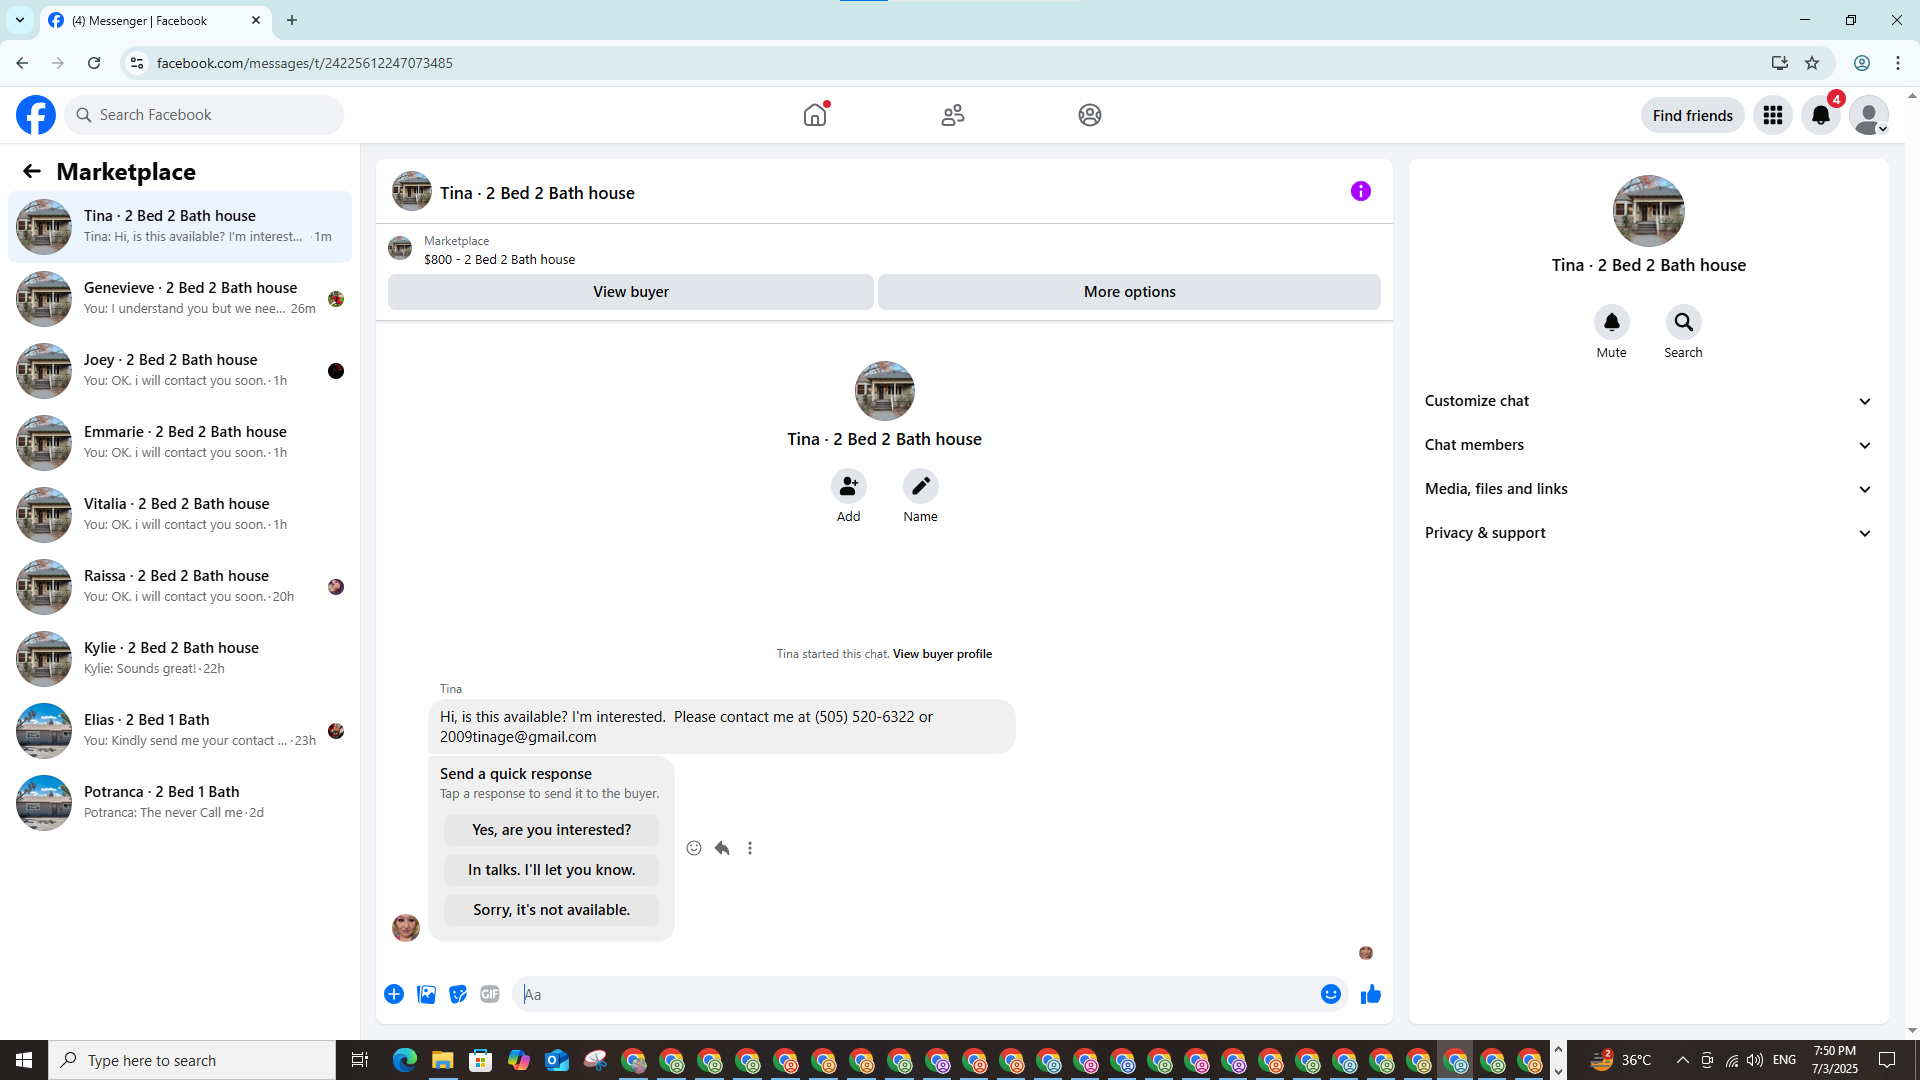1920x1080 pixels.
Task: Open more actions with blue plus icon
Action: pos(394,994)
